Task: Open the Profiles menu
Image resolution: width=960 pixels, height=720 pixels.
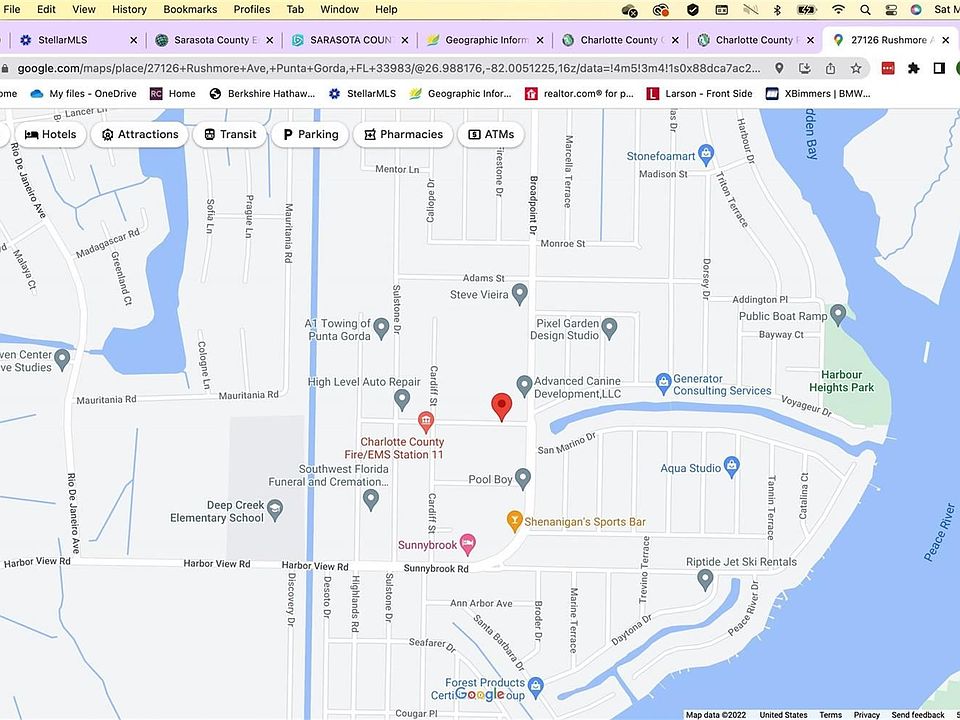Action: 252,9
